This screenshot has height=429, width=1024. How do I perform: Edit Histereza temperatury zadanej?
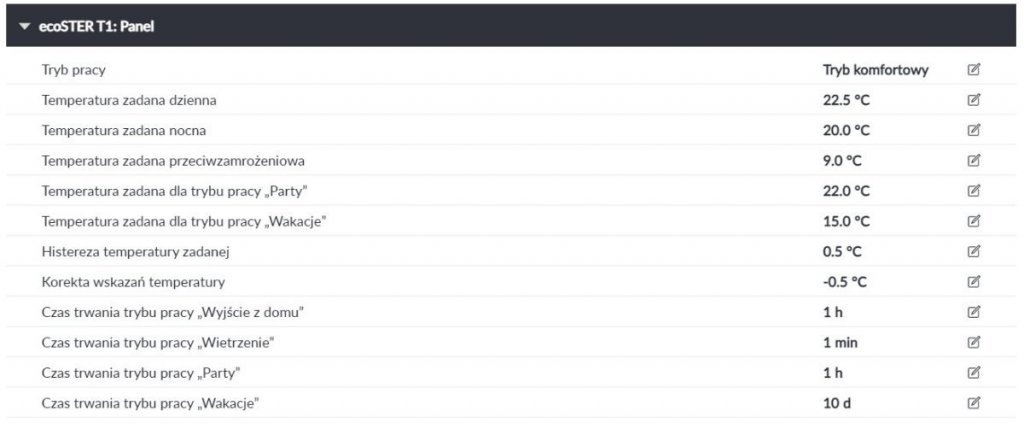click(x=973, y=251)
